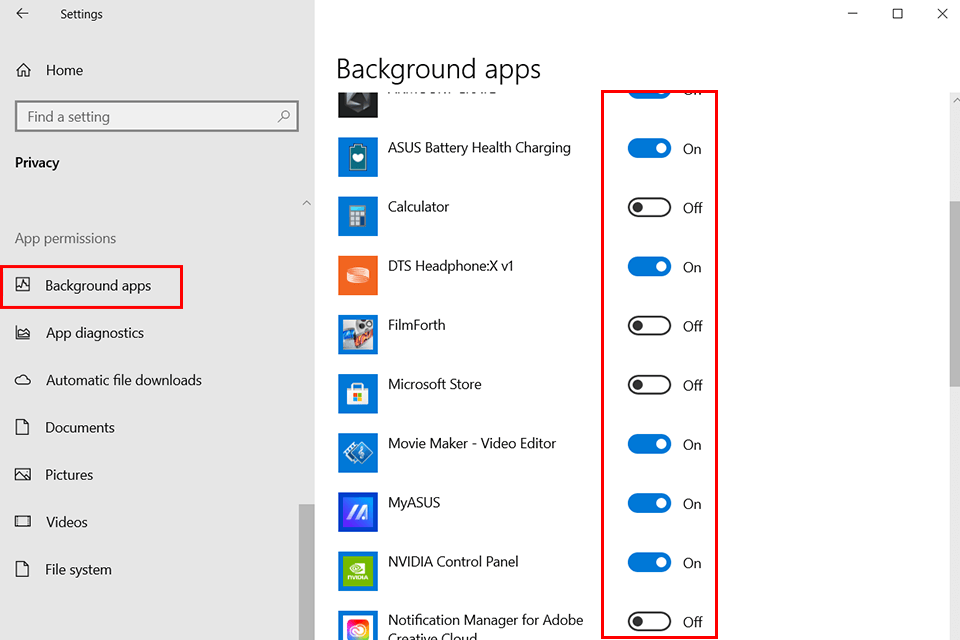Click the Automatic file downloads cloud icon
Screen dimensions: 960x640
23,380
